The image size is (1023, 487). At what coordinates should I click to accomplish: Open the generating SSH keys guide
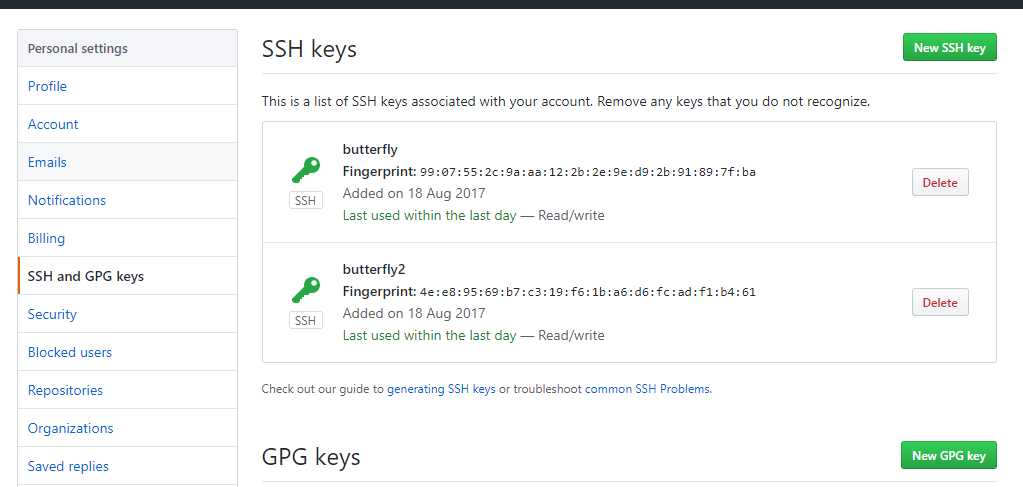click(441, 389)
